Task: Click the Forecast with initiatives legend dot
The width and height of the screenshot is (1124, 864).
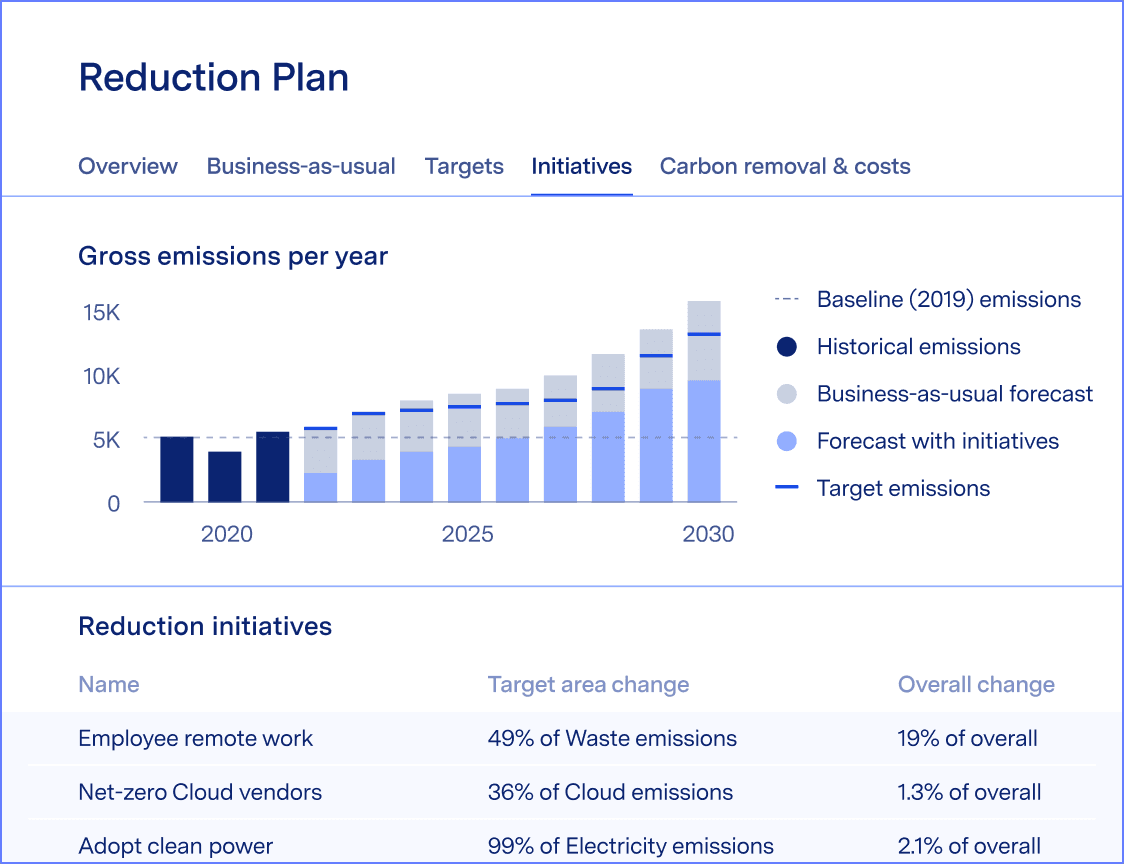Action: pyautogui.click(x=787, y=441)
